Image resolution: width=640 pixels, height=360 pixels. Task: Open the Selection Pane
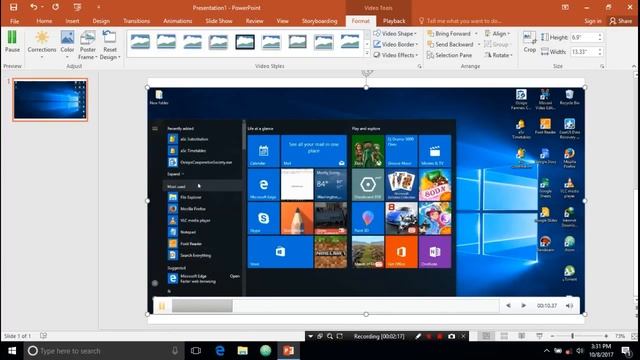449,55
